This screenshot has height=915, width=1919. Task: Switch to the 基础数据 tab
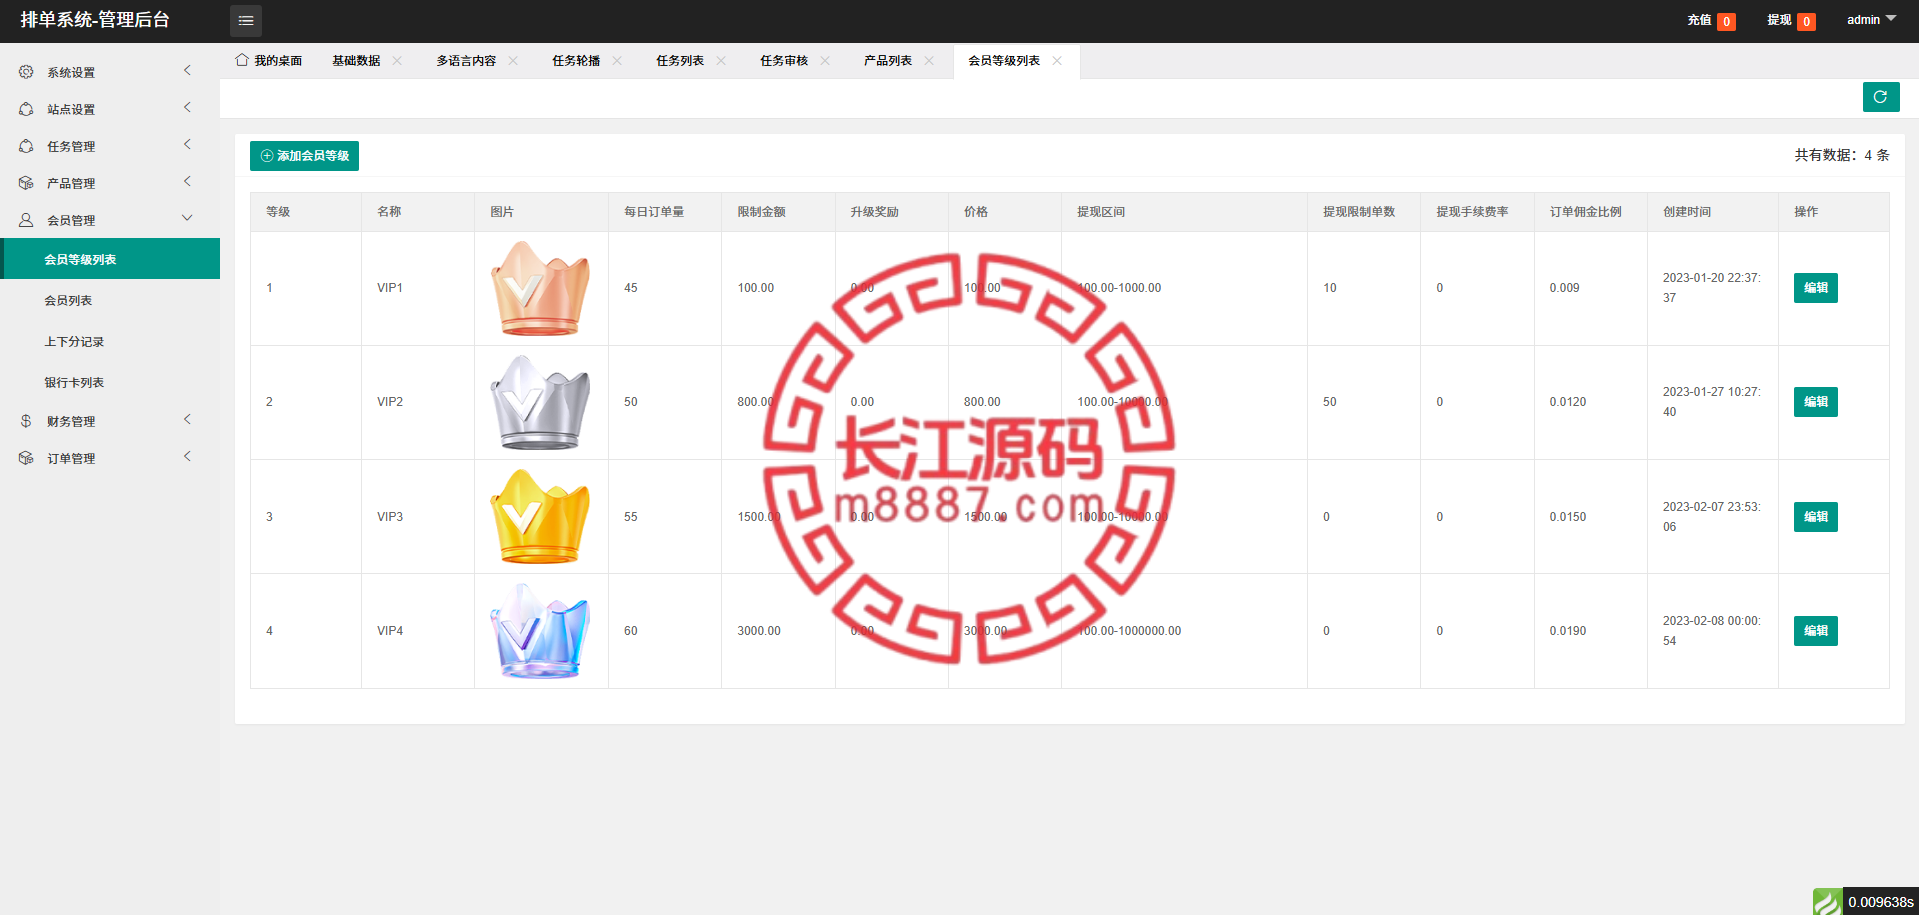356,61
